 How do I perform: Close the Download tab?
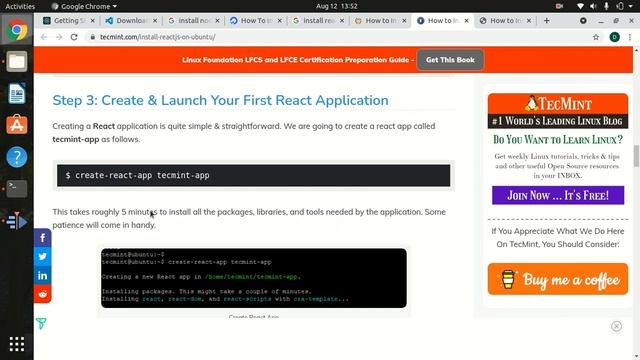pos(155,20)
